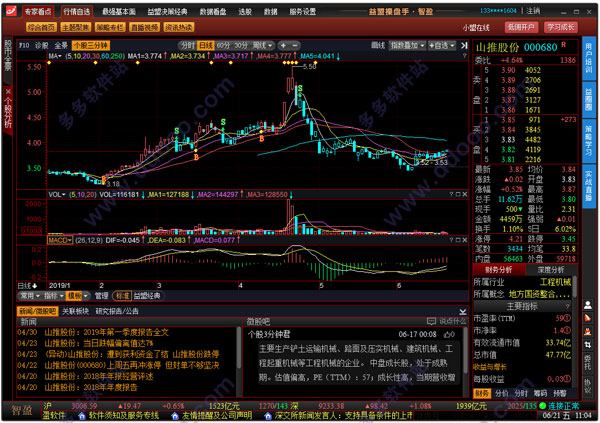600x423 pixels.
Task: Click the 说点什么 comment icon
Action: pyautogui.click(x=431, y=322)
